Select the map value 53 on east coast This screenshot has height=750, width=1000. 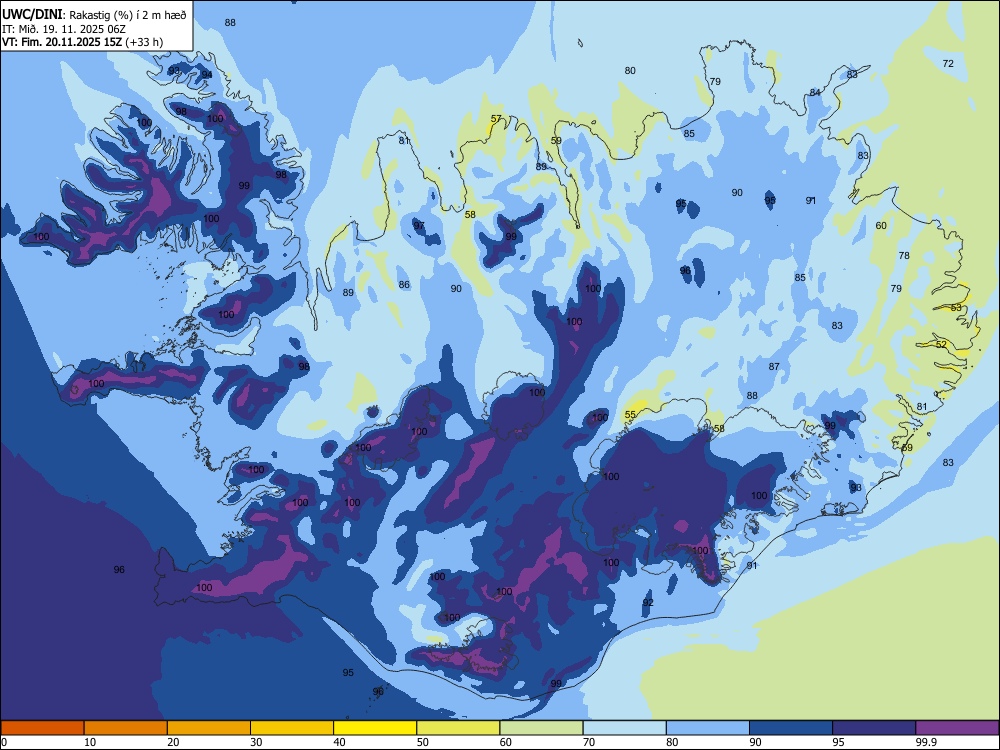click(956, 308)
